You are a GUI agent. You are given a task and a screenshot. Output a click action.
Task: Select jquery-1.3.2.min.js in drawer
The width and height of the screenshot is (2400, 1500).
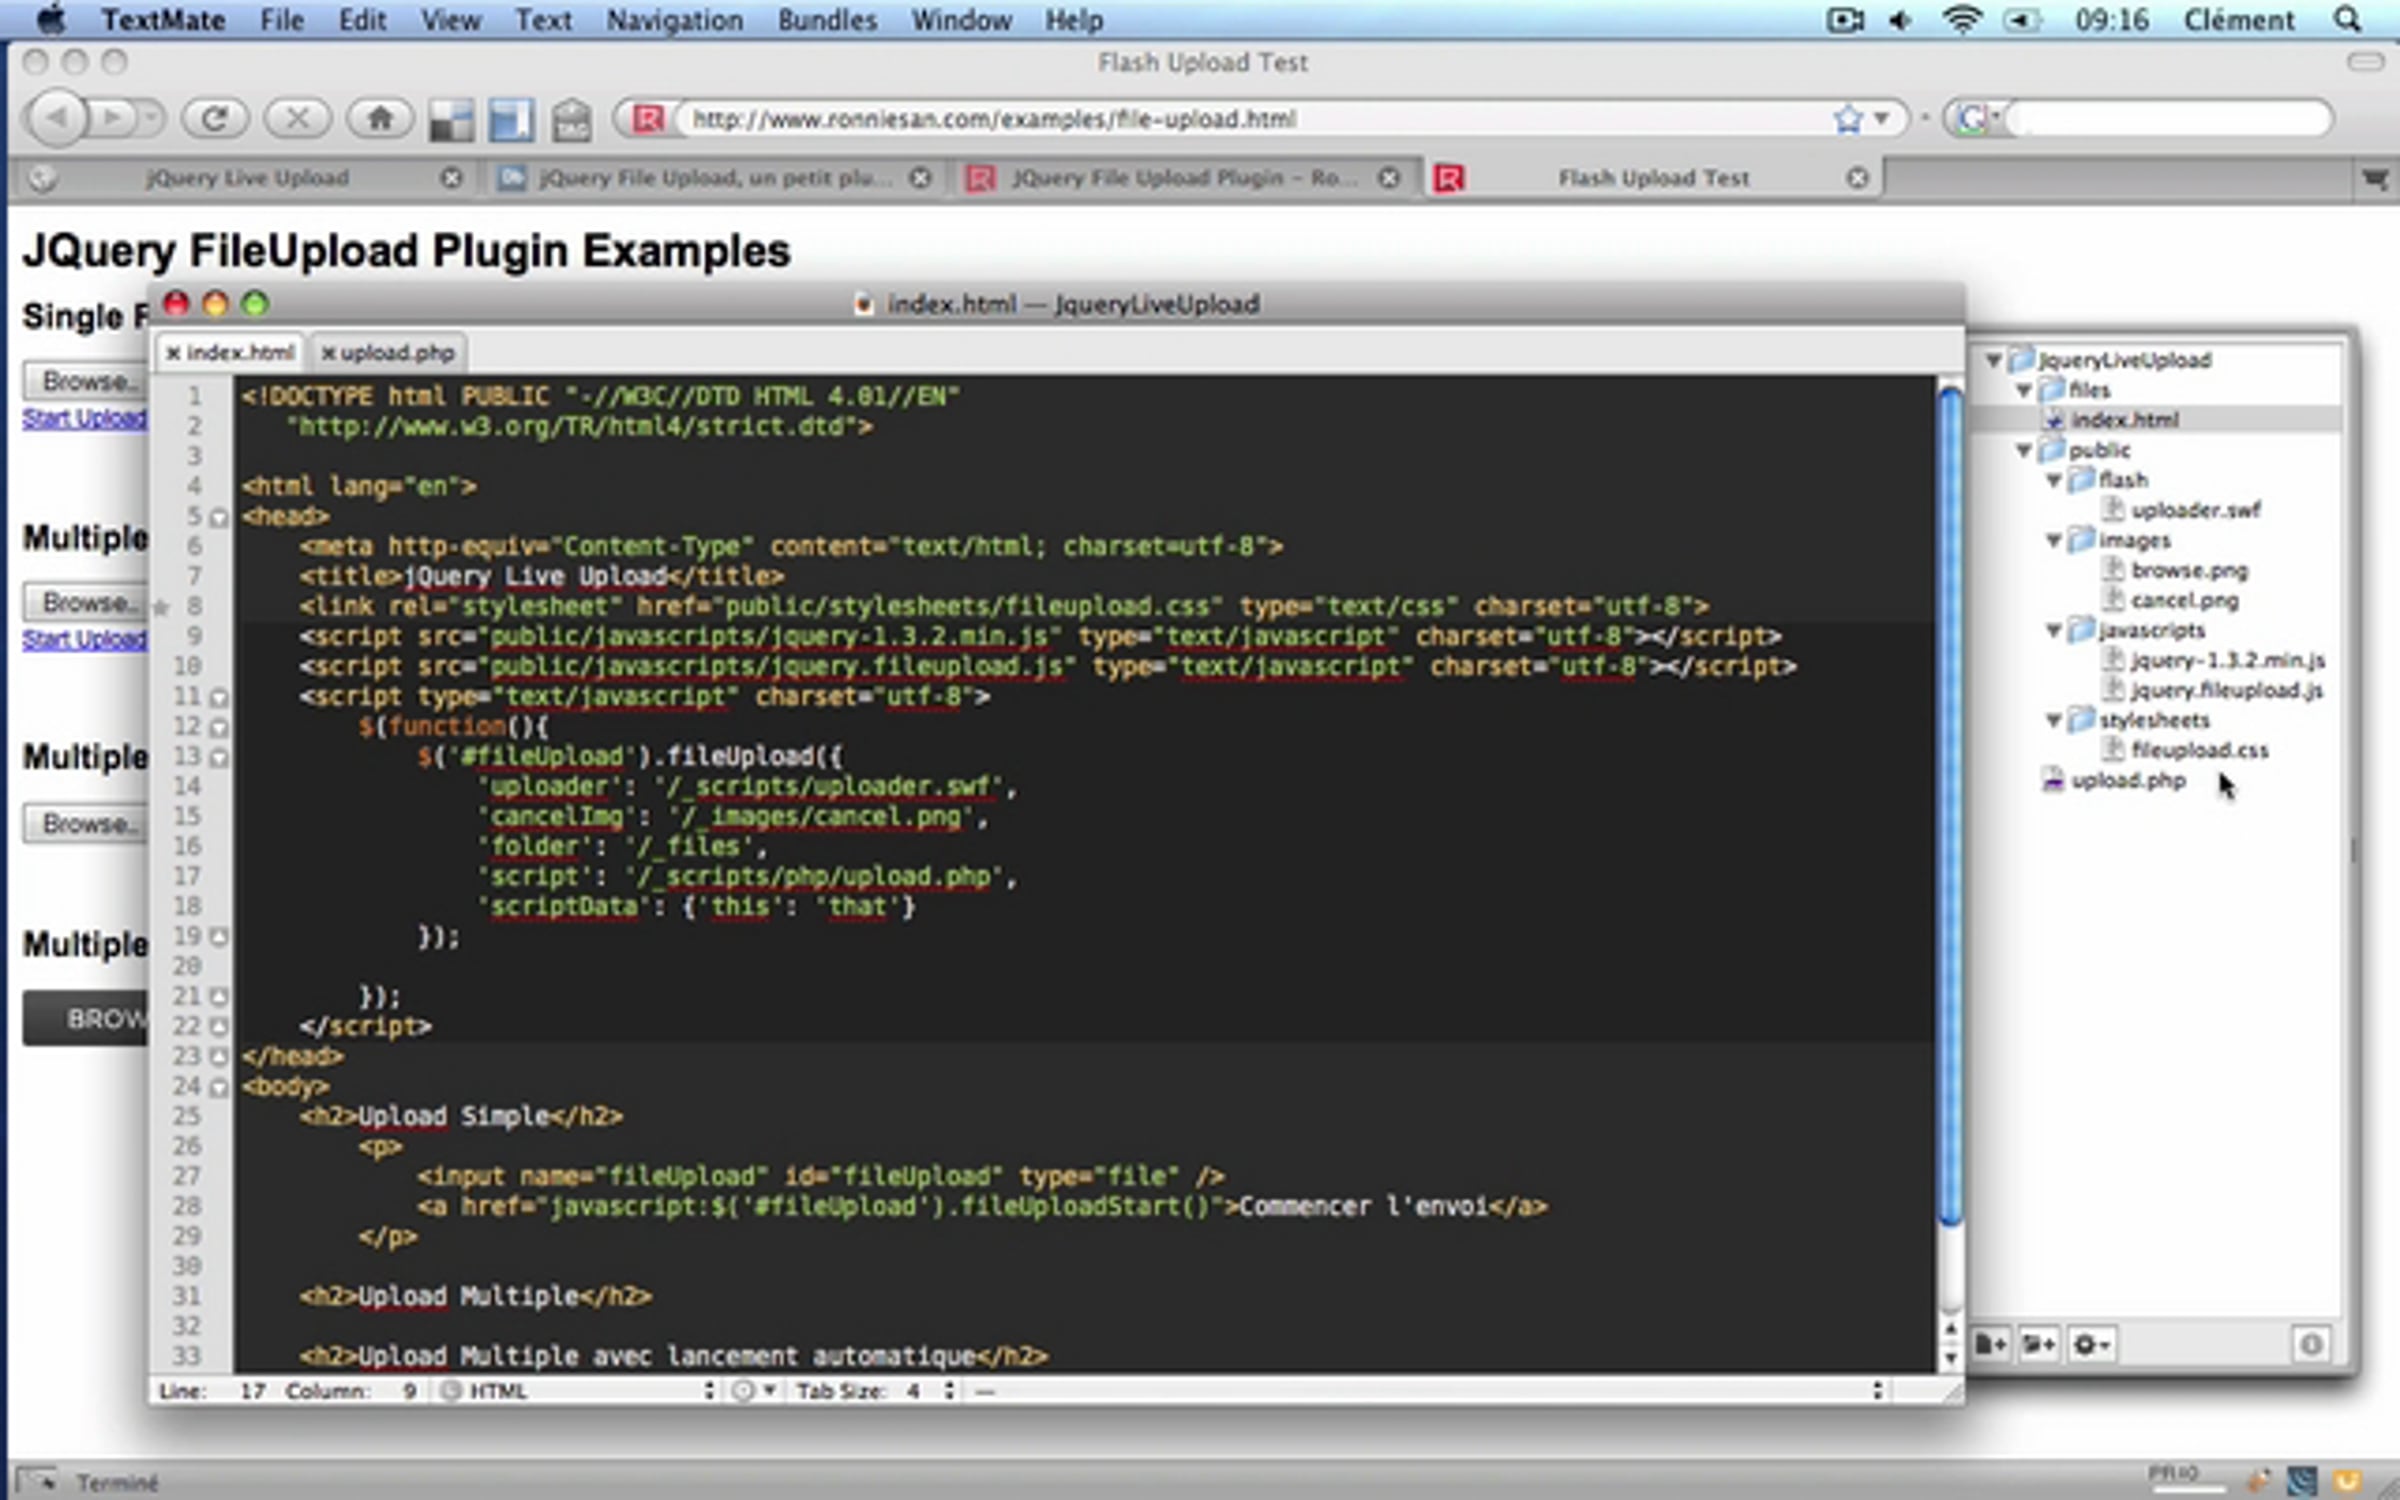pos(2226,660)
